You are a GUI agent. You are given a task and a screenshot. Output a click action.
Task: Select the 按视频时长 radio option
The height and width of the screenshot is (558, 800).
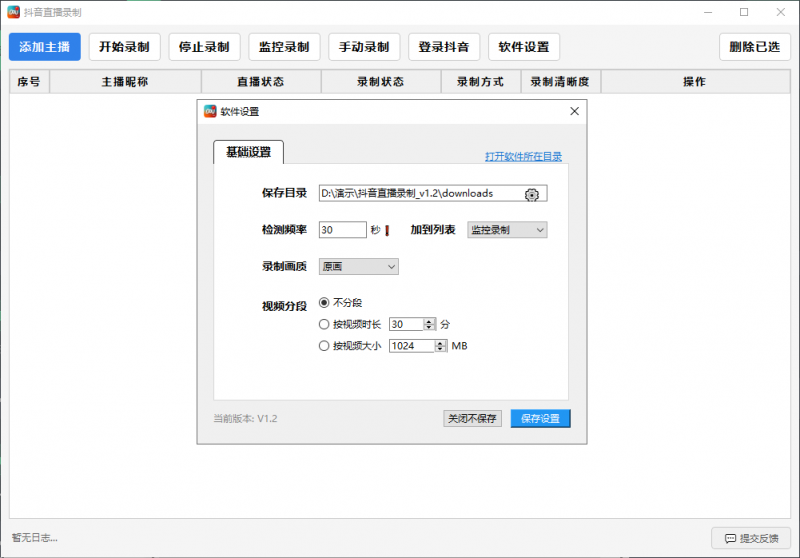pos(323,324)
